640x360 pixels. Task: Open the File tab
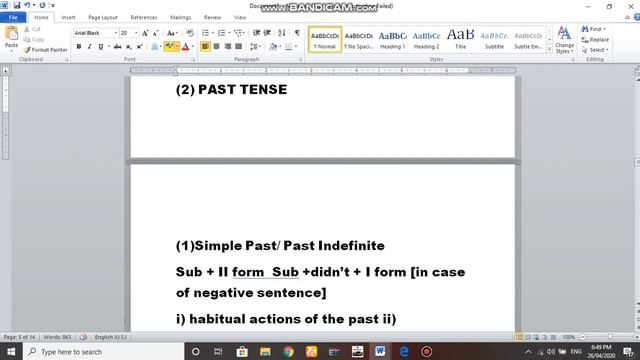(x=13, y=17)
